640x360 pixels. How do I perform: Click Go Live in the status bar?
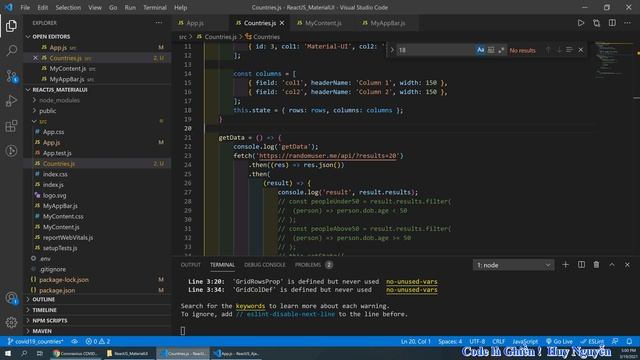coord(559,341)
